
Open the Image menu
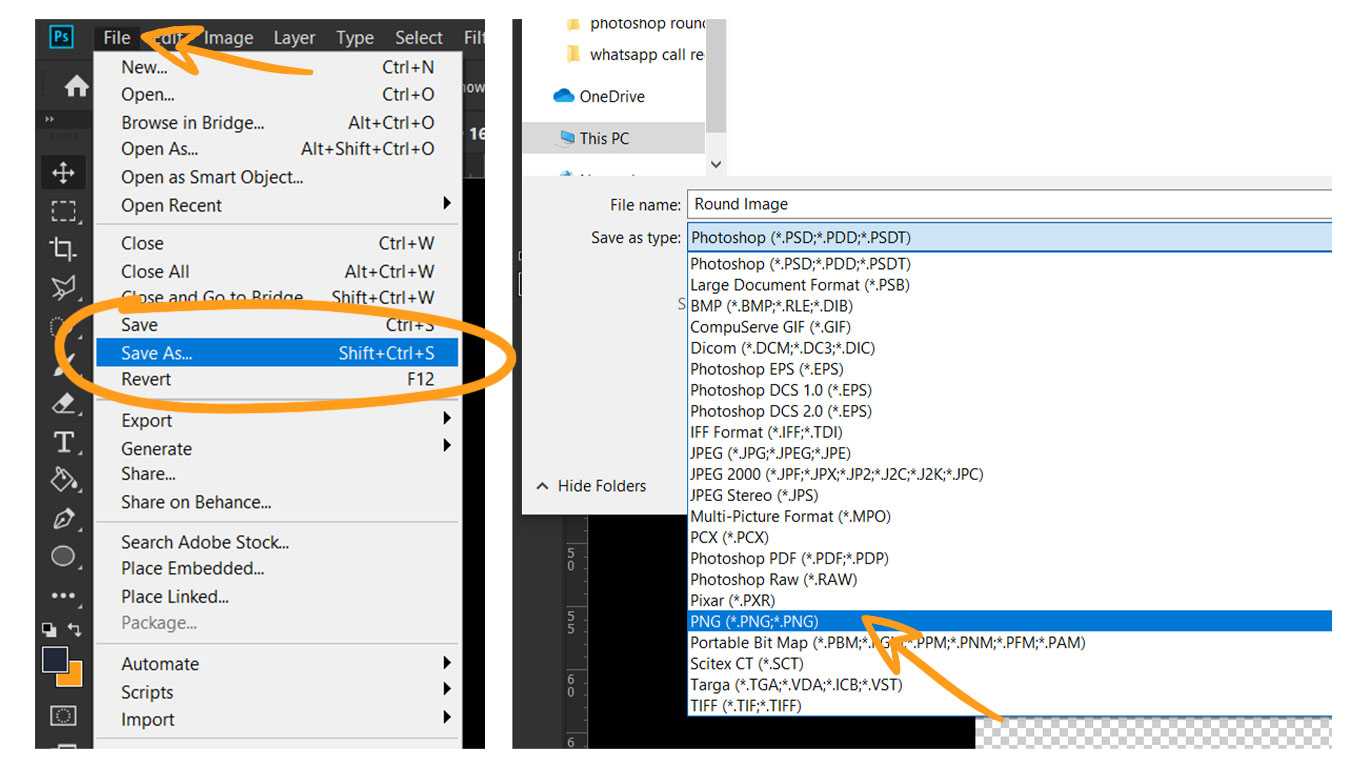point(228,38)
